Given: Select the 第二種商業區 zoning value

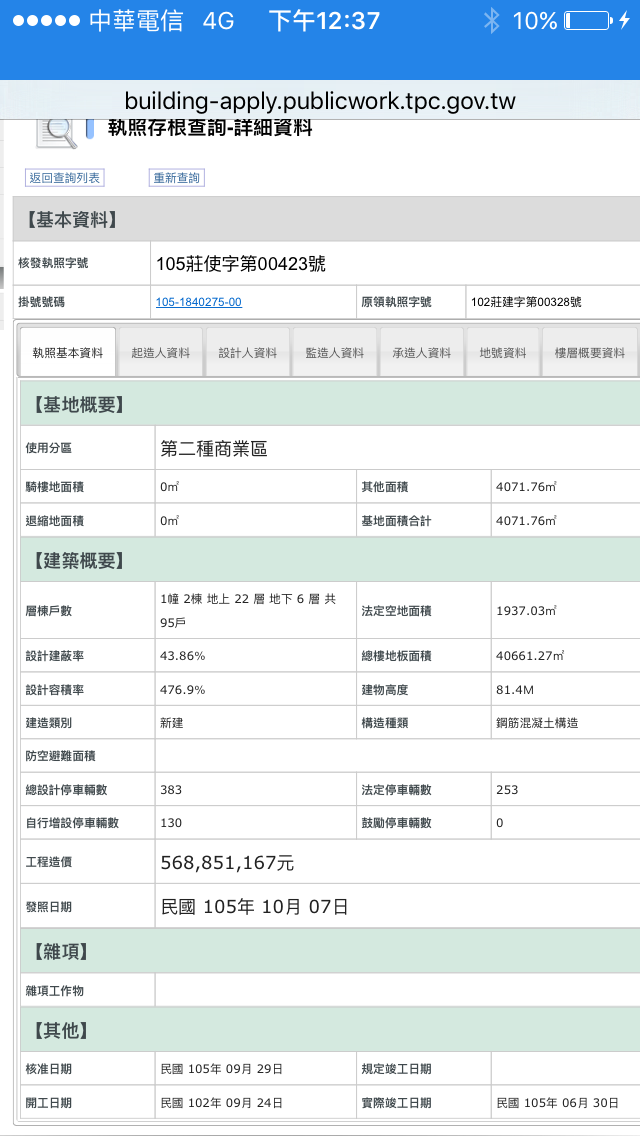Looking at the screenshot, I should tap(214, 449).
